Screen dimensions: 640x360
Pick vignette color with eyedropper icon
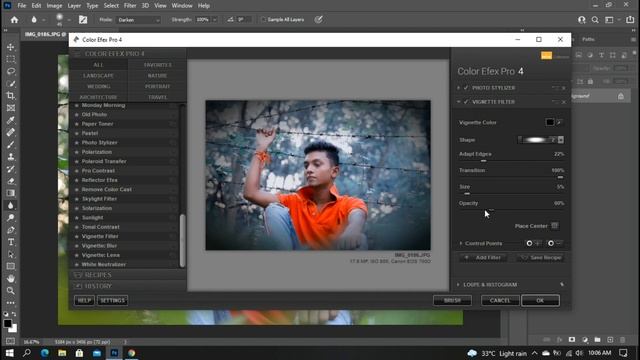tap(560, 122)
